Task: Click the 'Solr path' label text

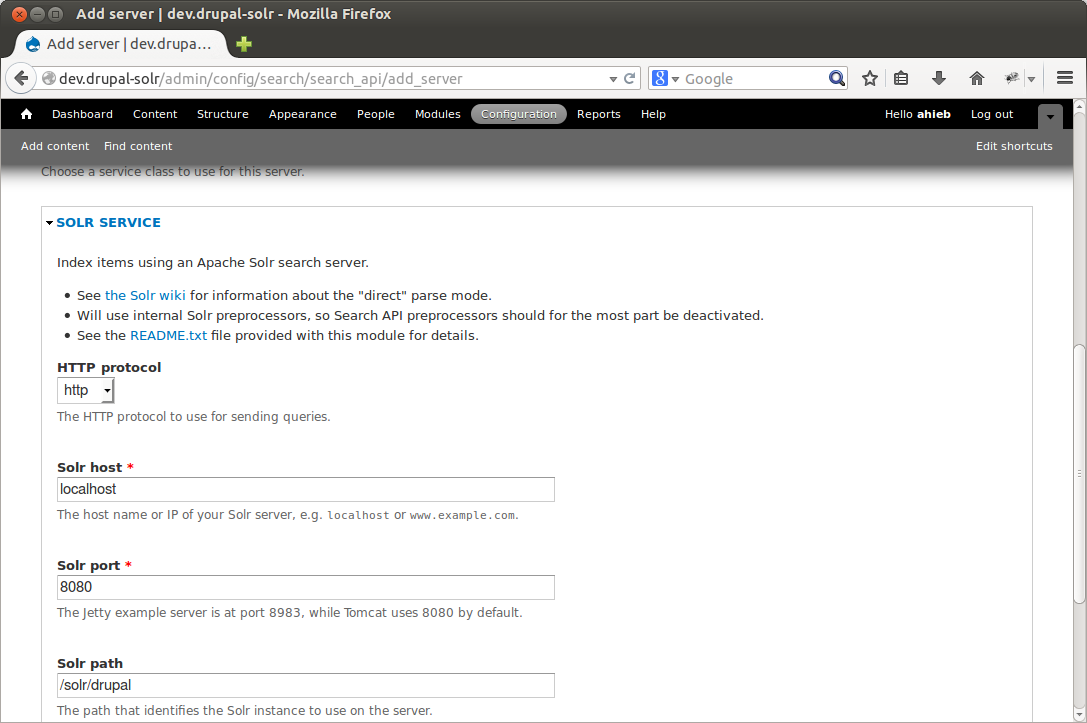Action: [90, 663]
